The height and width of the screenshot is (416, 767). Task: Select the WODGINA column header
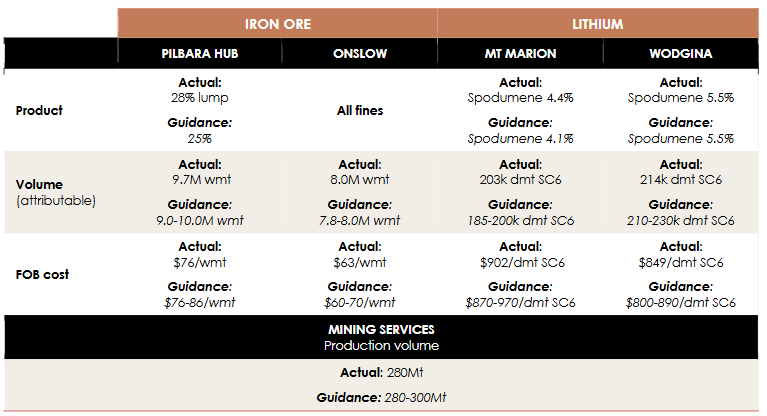click(680, 53)
